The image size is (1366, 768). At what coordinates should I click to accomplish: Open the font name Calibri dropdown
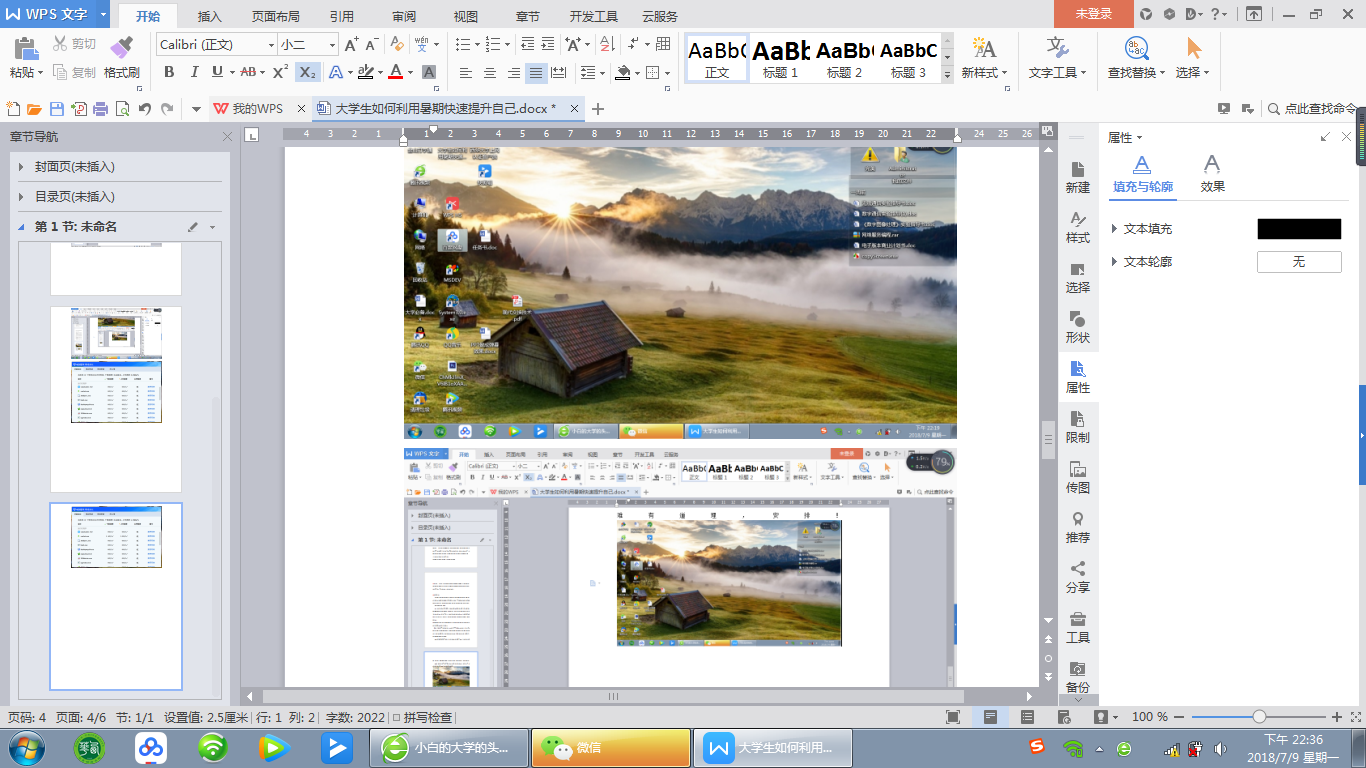tap(270, 45)
